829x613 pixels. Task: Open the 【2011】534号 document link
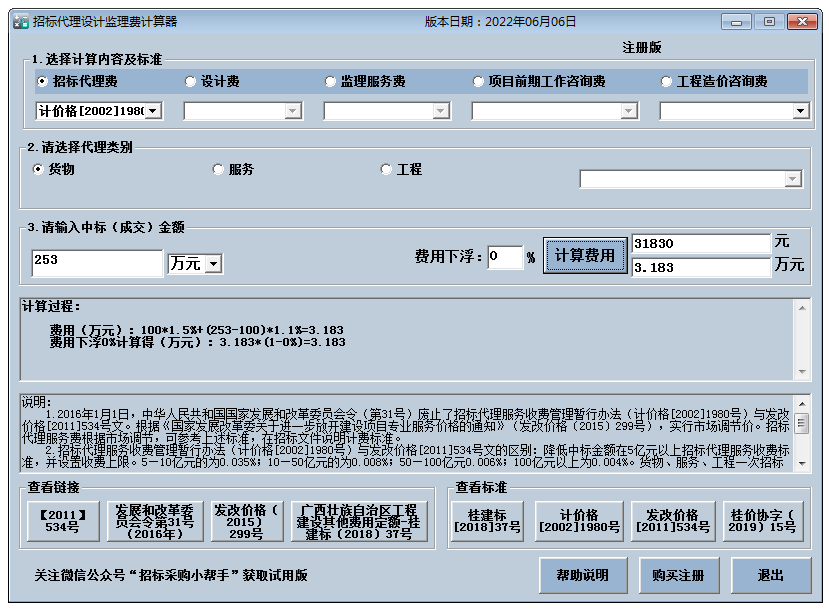click(60, 518)
